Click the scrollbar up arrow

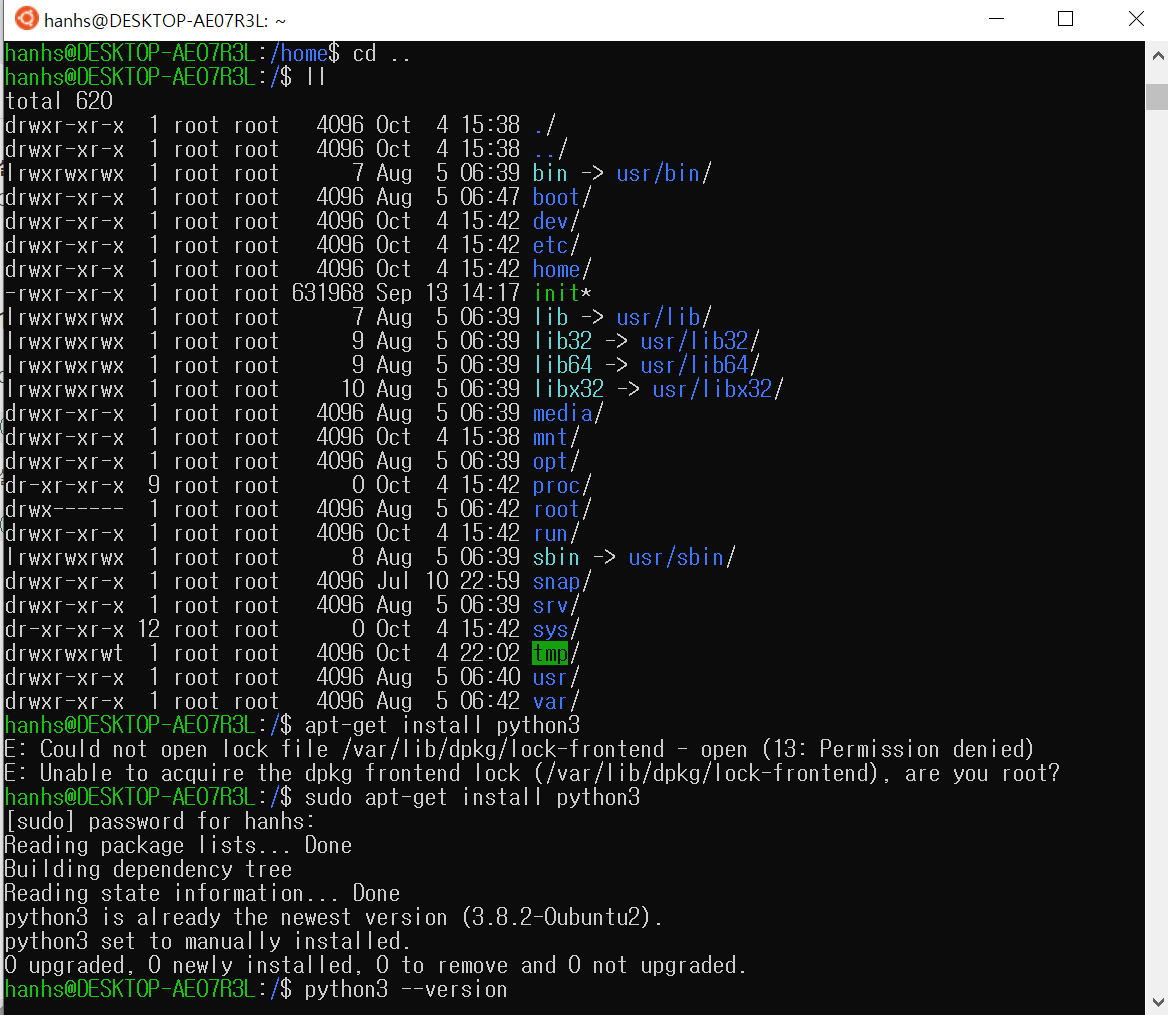1157,55
